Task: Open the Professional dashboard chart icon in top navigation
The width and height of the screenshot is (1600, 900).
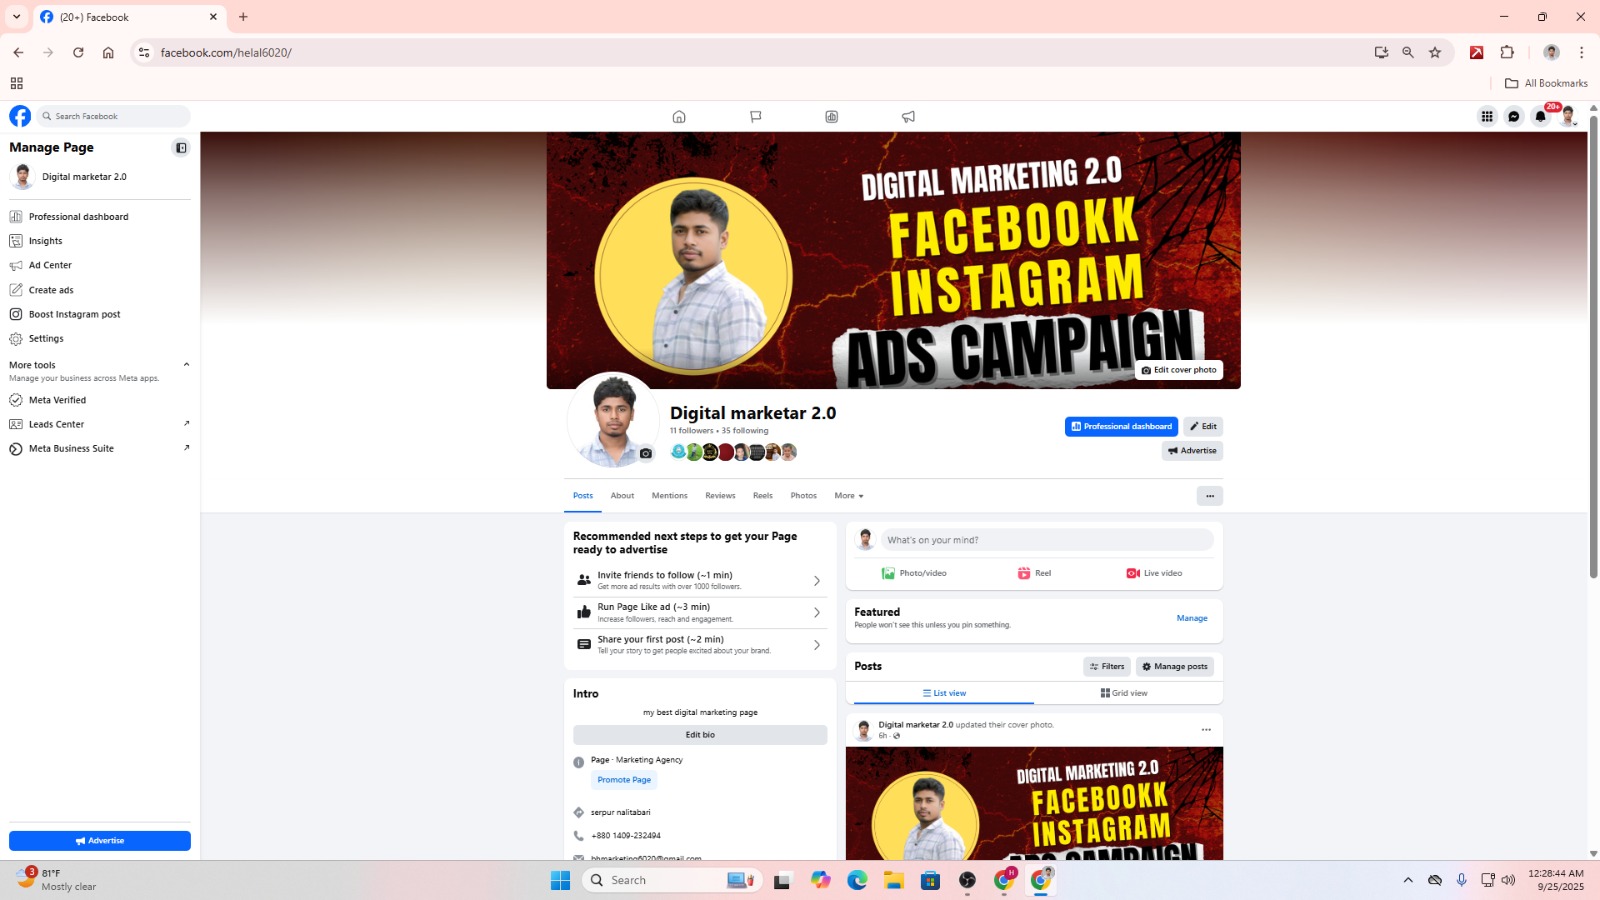Action: 832,117
